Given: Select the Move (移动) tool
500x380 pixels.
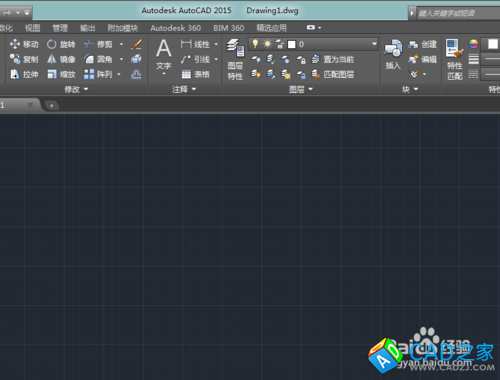Looking at the screenshot, I should [24, 44].
